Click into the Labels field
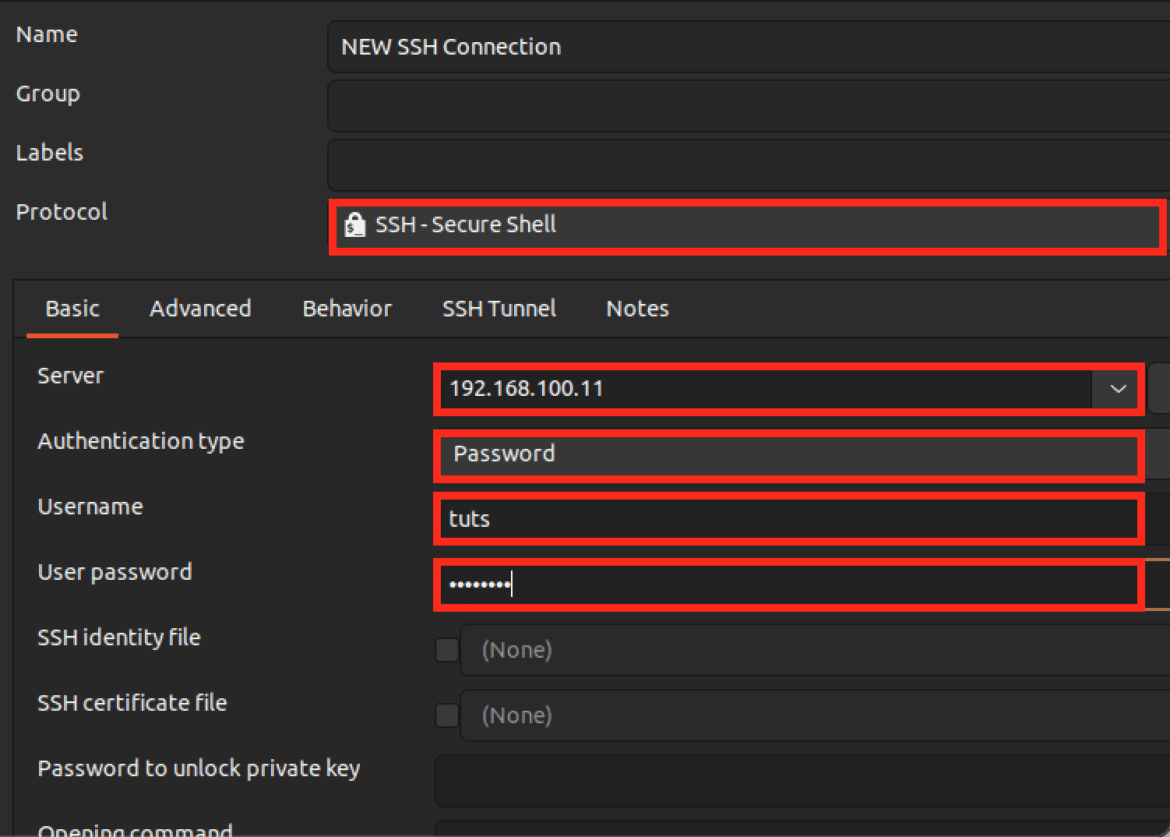This screenshot has width=1170, height=837. coord(746,165)
